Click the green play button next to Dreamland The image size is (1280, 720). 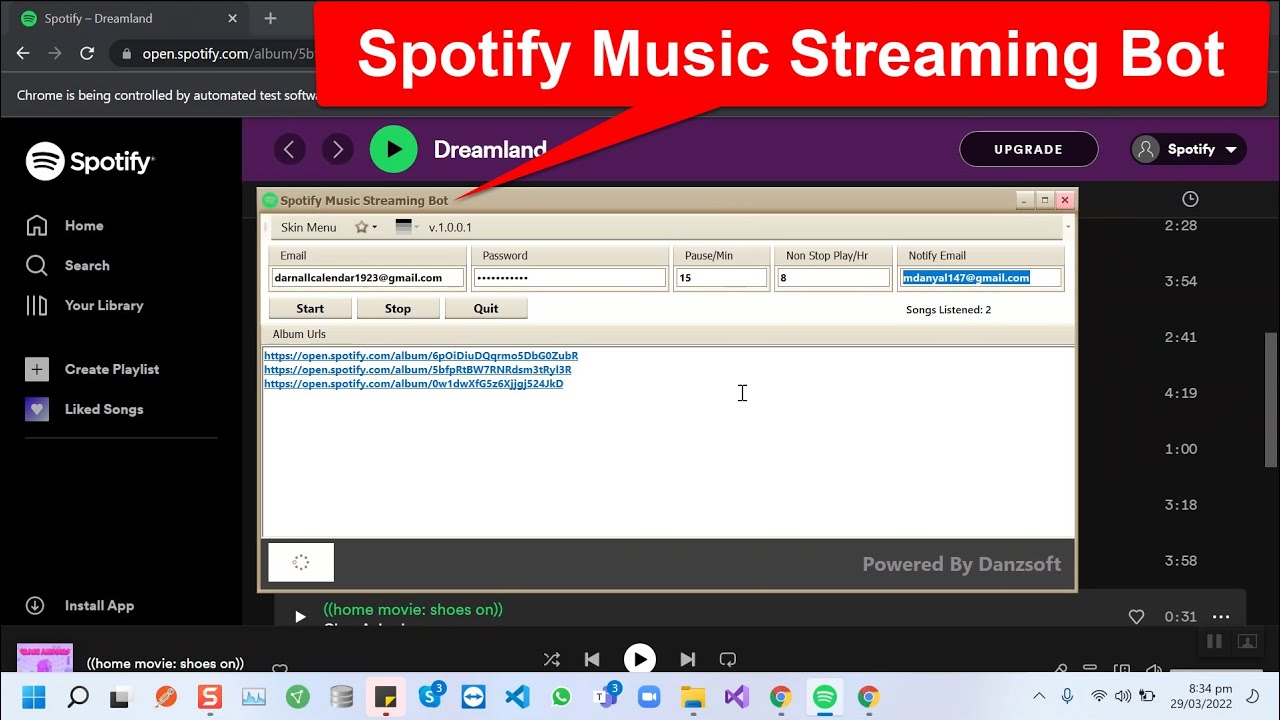point(393,148)
